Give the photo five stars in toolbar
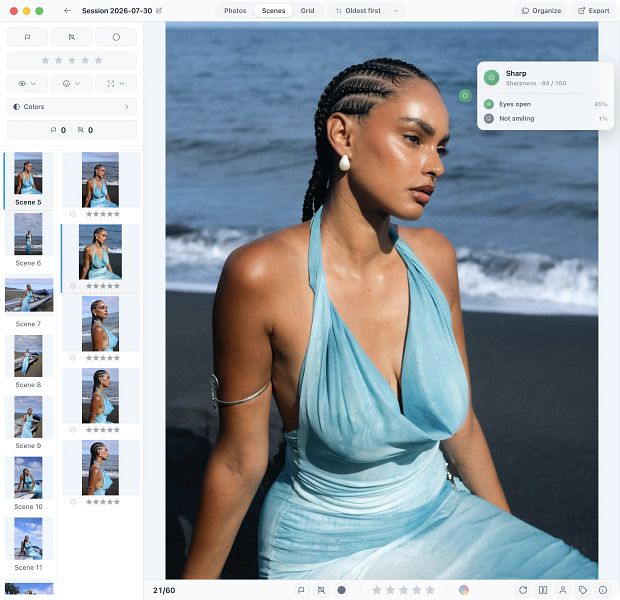This screenshot has height=600, width=620. pos(430,590)
